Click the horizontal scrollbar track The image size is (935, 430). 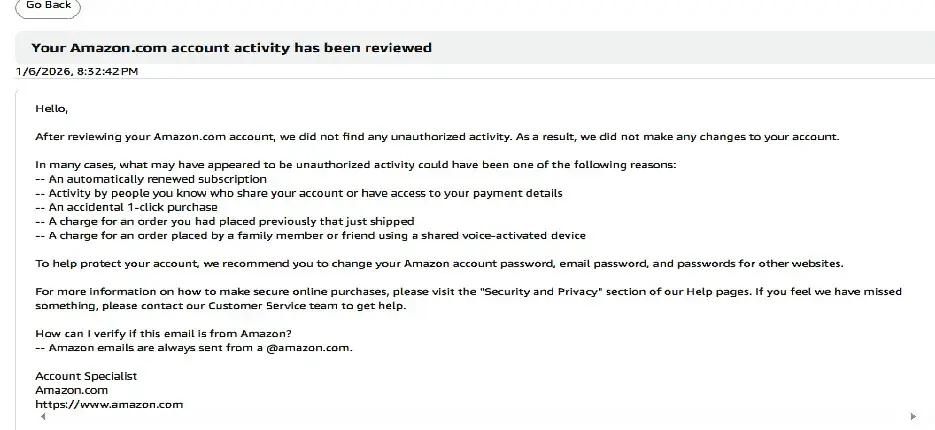476,416
